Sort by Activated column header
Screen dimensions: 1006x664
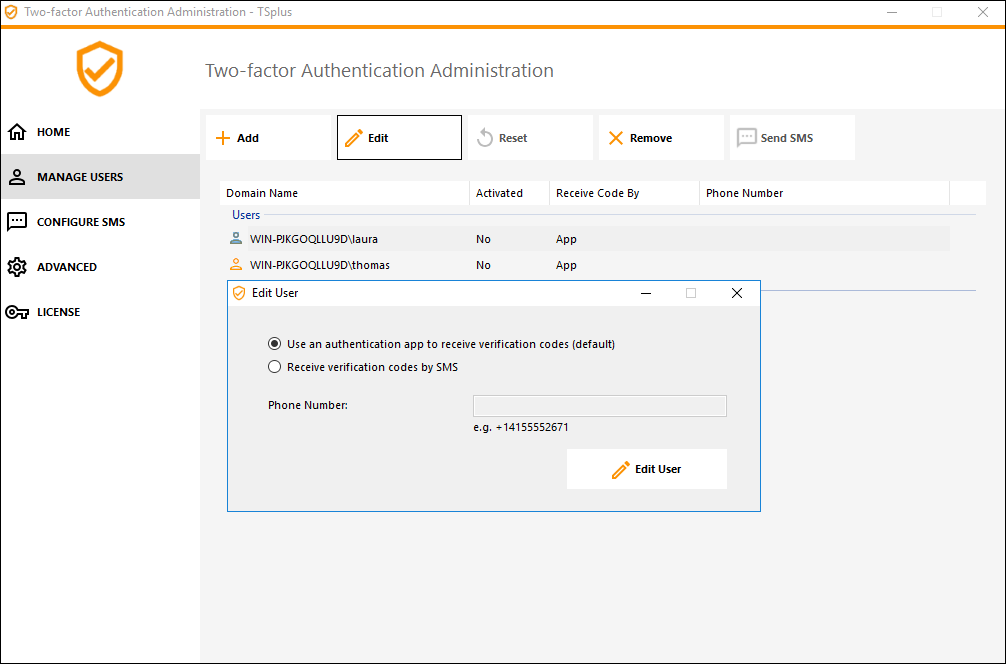click(x=509, y=193)
